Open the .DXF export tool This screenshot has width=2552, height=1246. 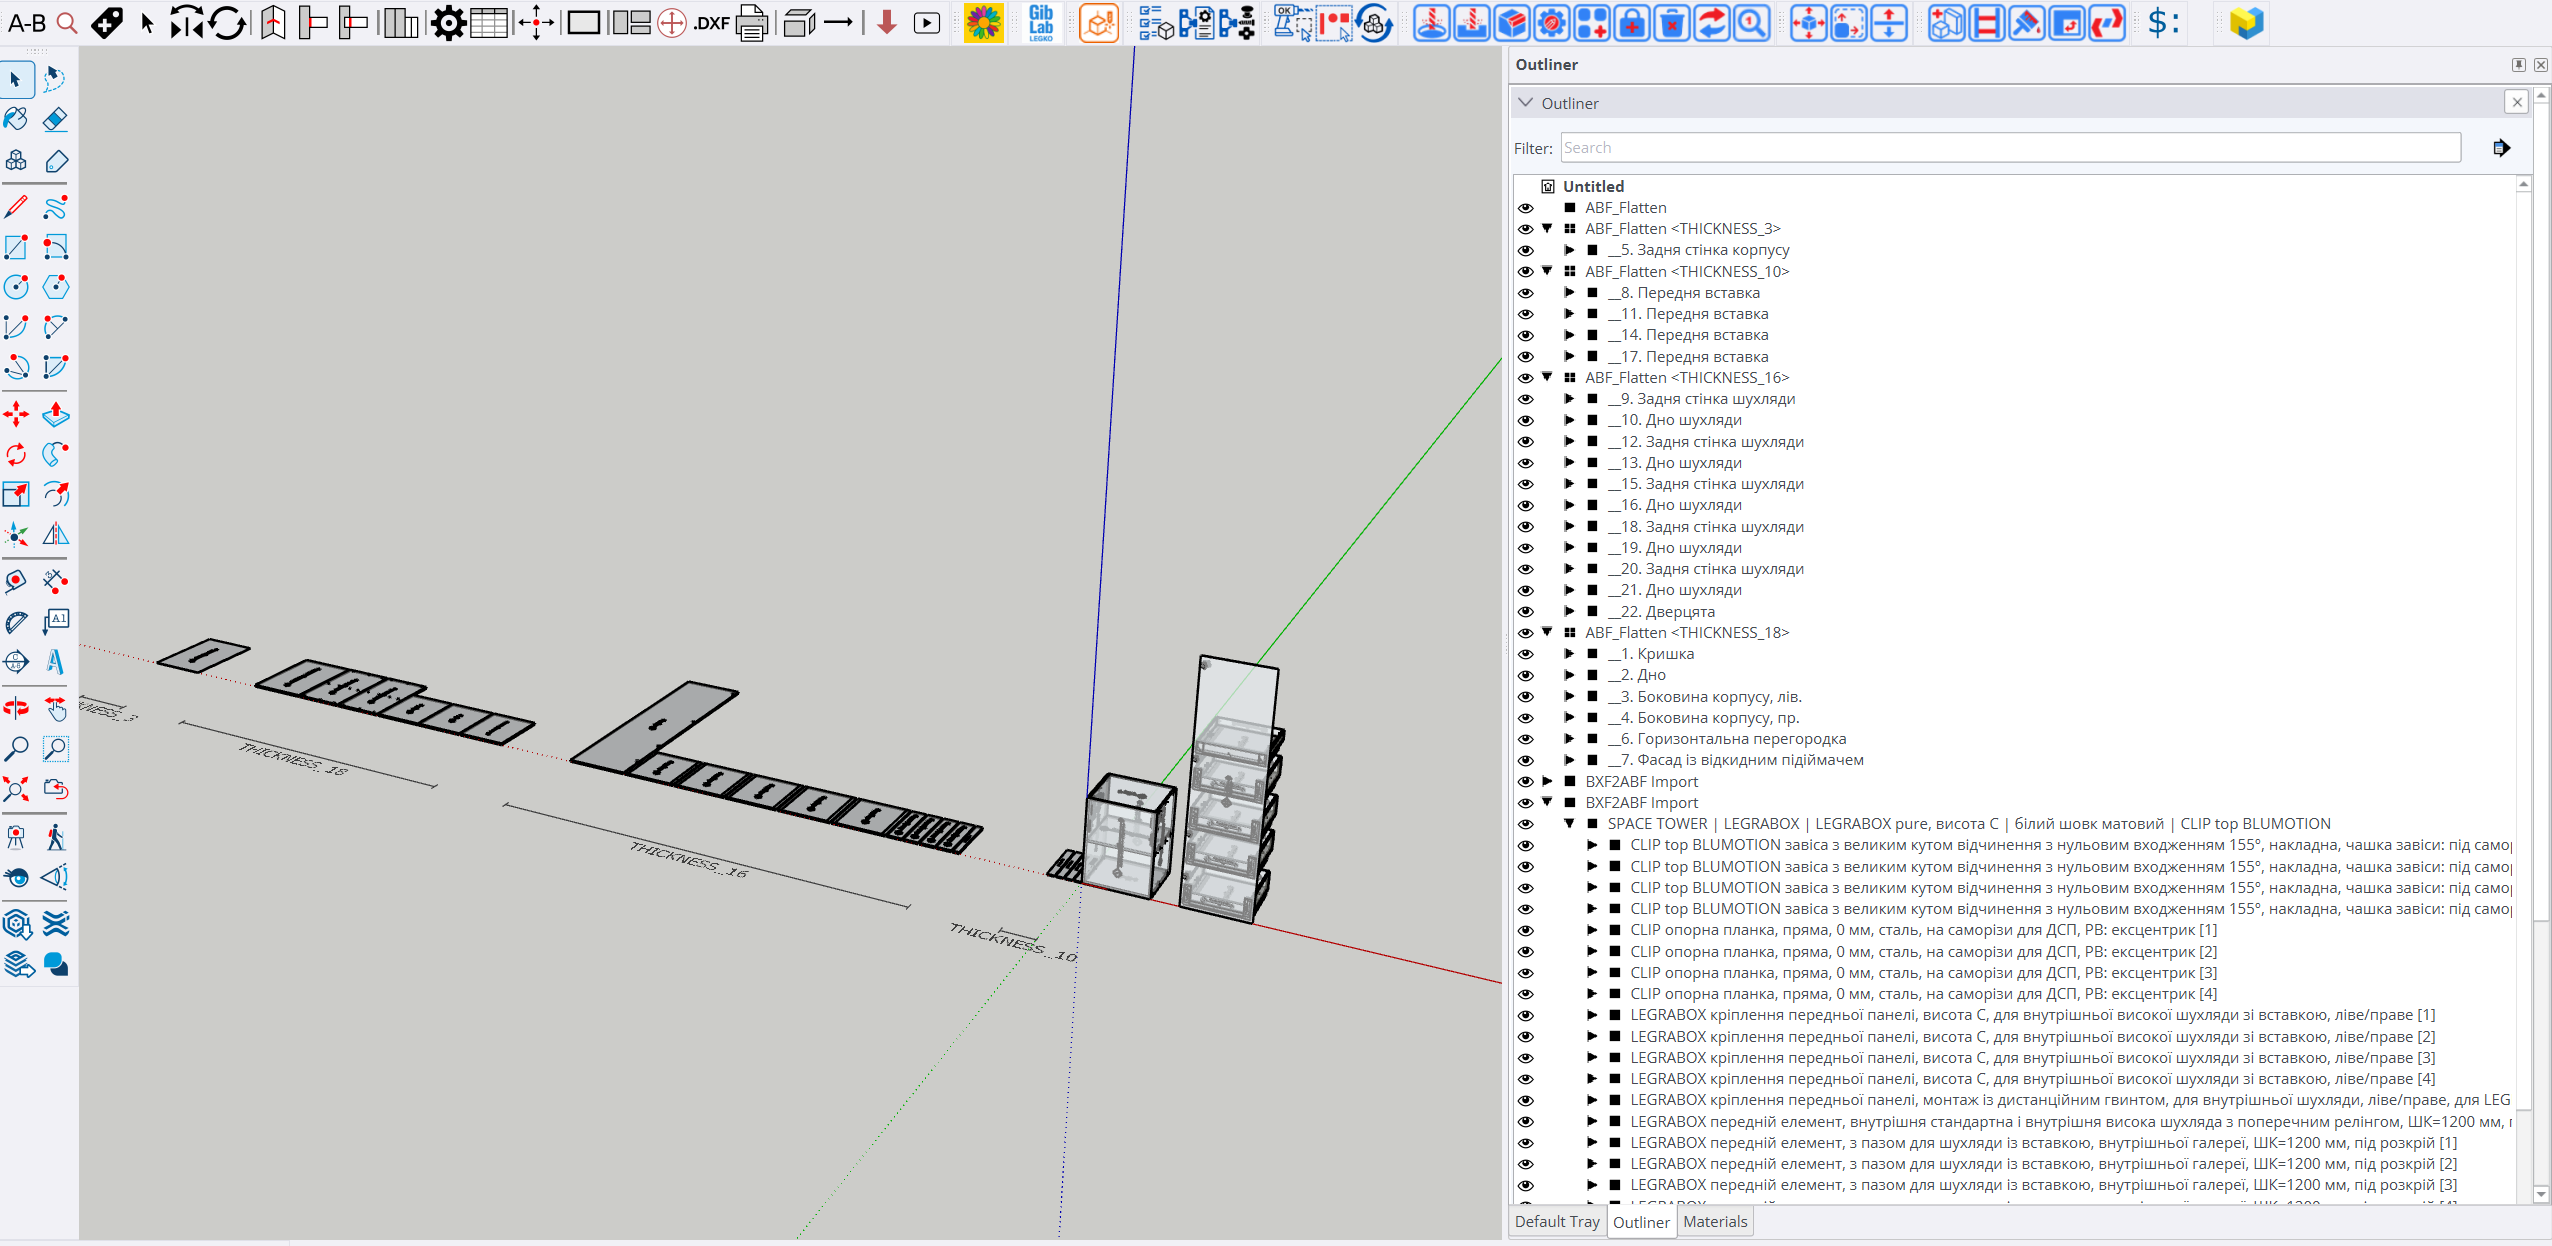710,22
